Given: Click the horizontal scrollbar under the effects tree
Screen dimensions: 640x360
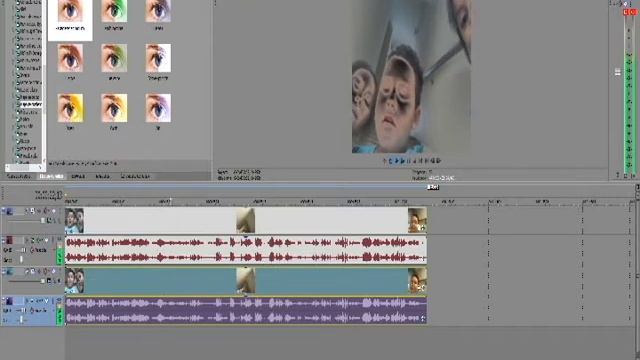Looking at the screenshot, I should point(24,167).
